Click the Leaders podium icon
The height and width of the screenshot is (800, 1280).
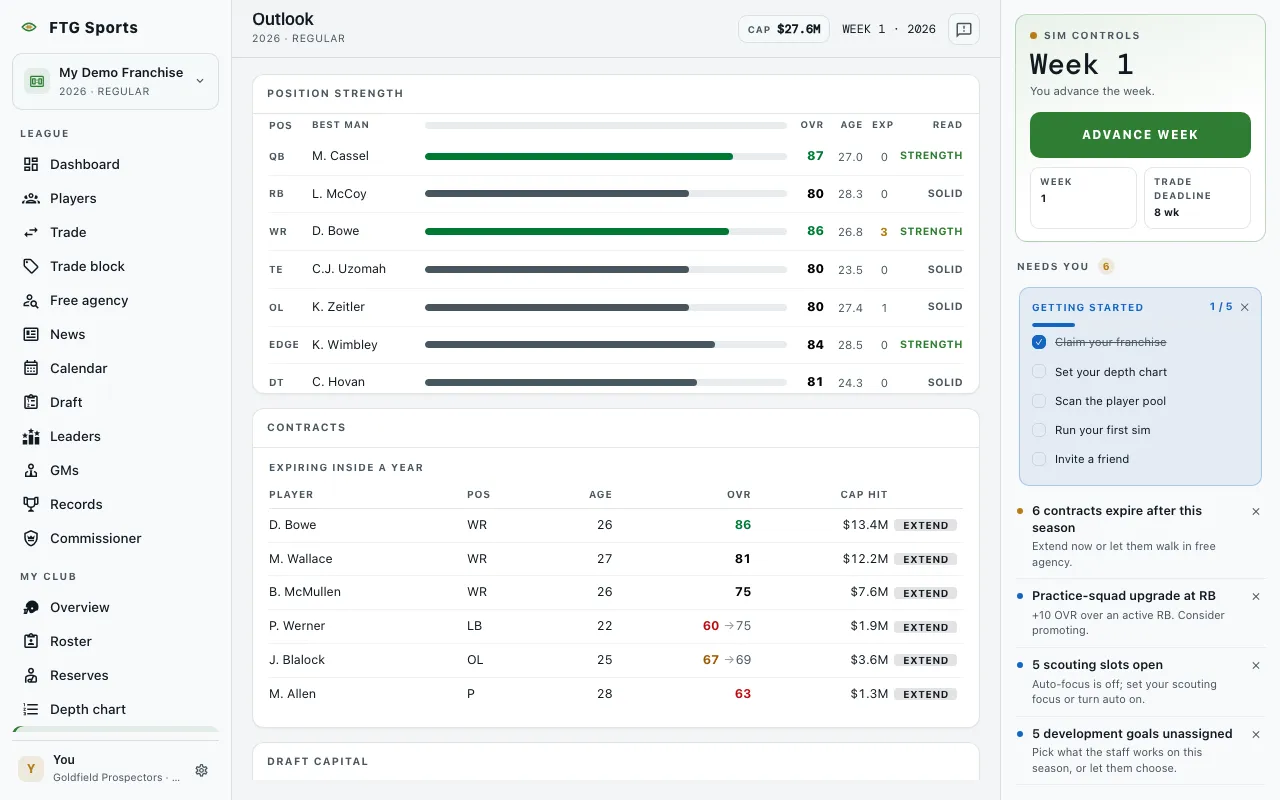31,436
